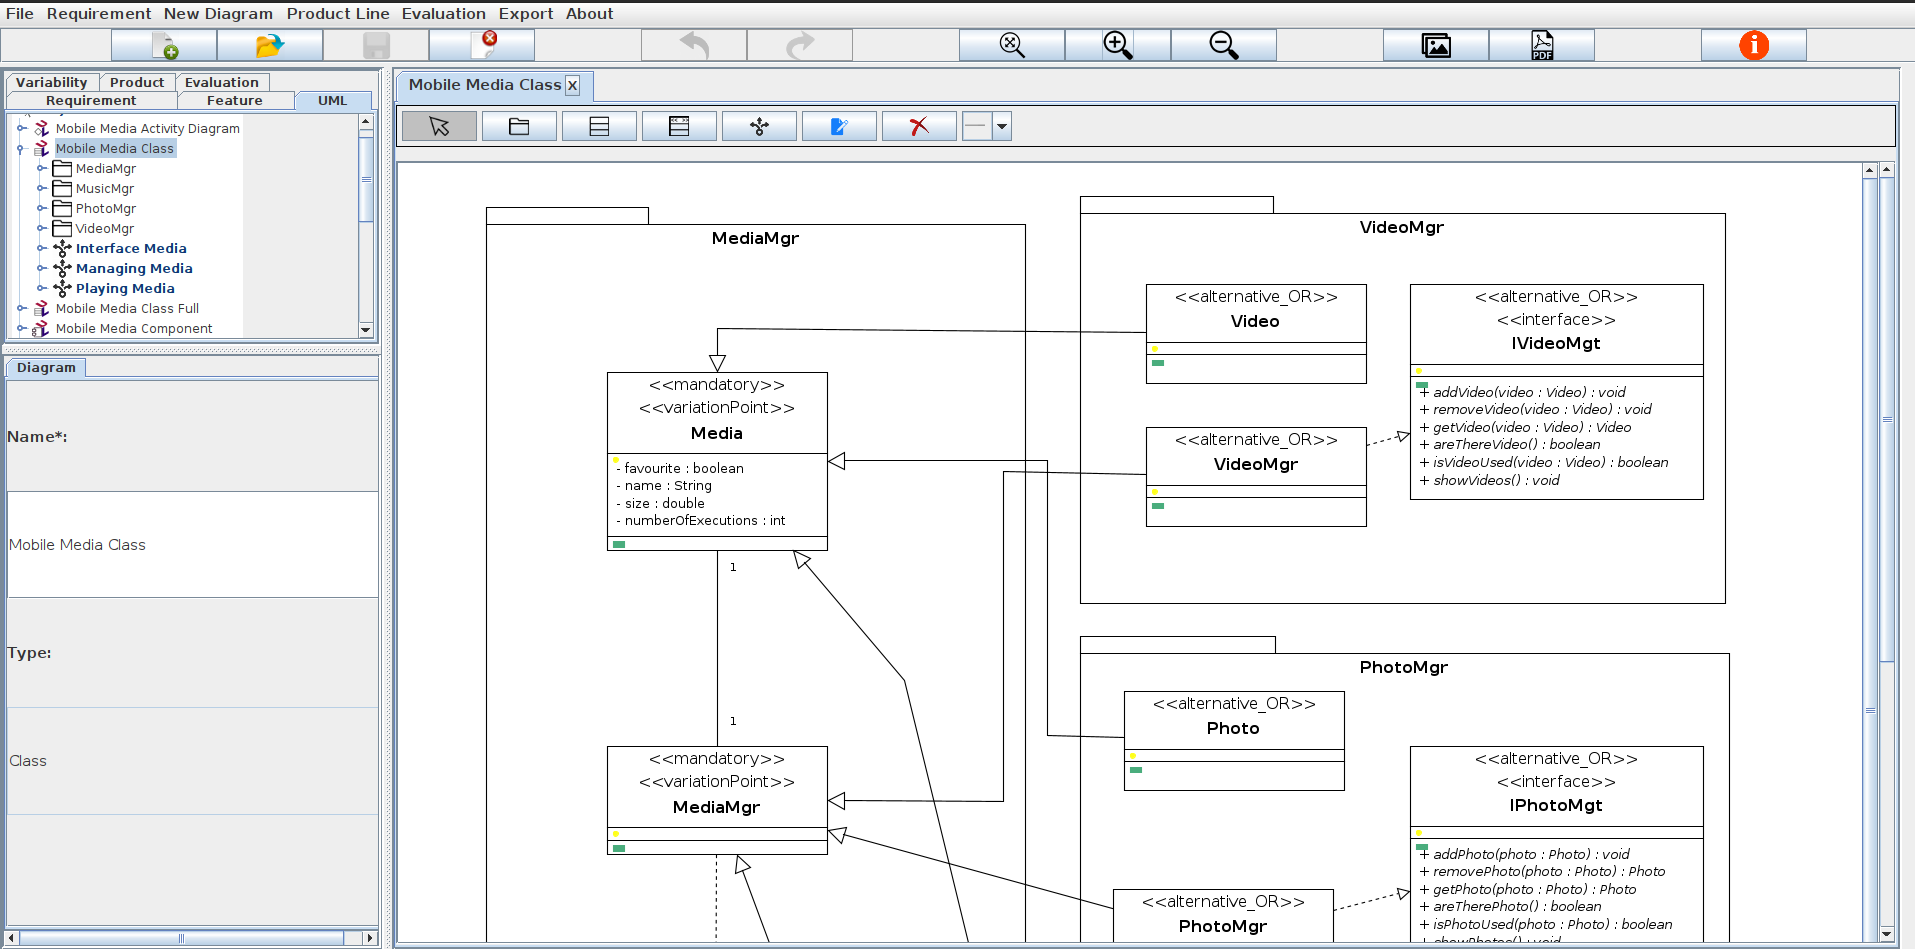Open the line style dropdown arrow
Screen dimensions: 1915x949
pos(1001,126)
